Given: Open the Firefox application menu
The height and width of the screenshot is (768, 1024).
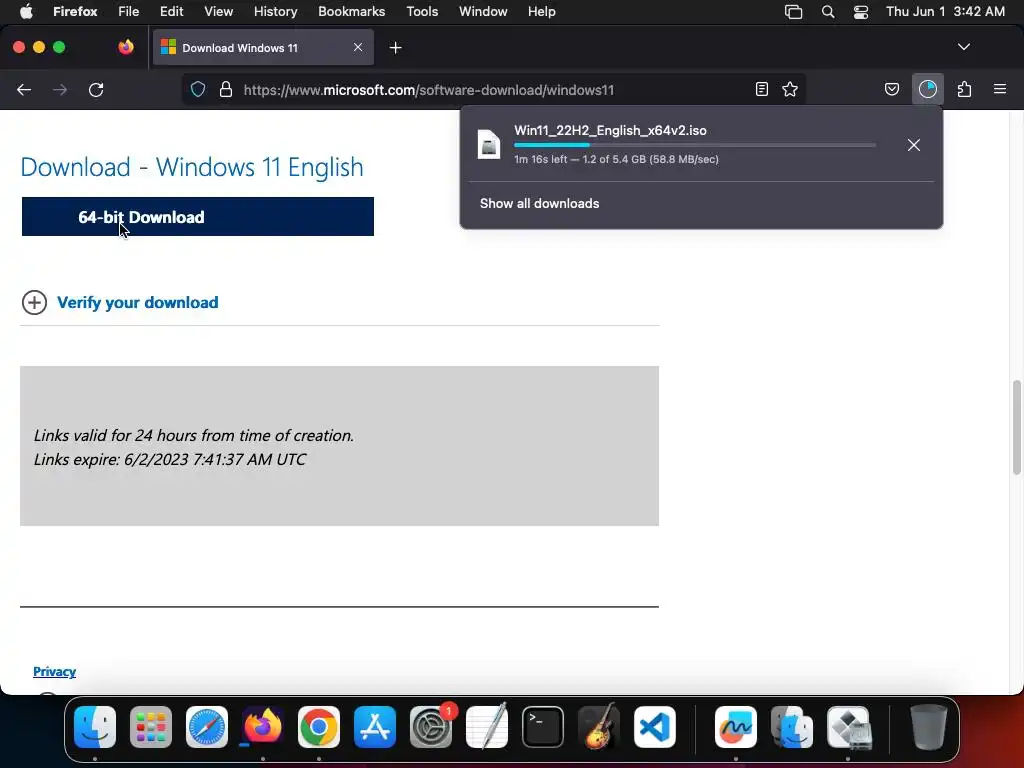Looking at the screenshot, I should pyautogui.click(x=75, y=11).
